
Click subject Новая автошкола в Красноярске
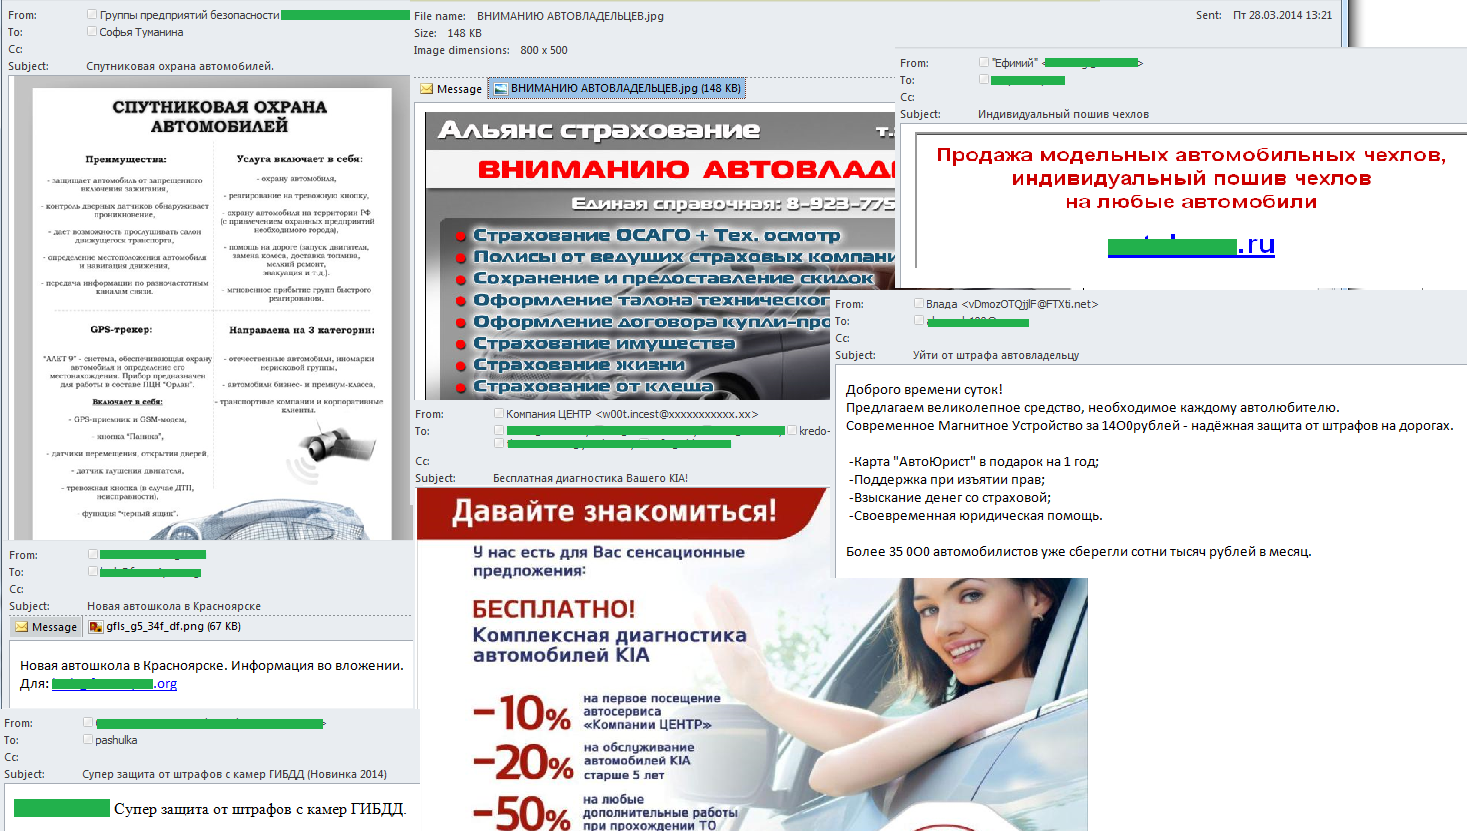pos(174,606)
